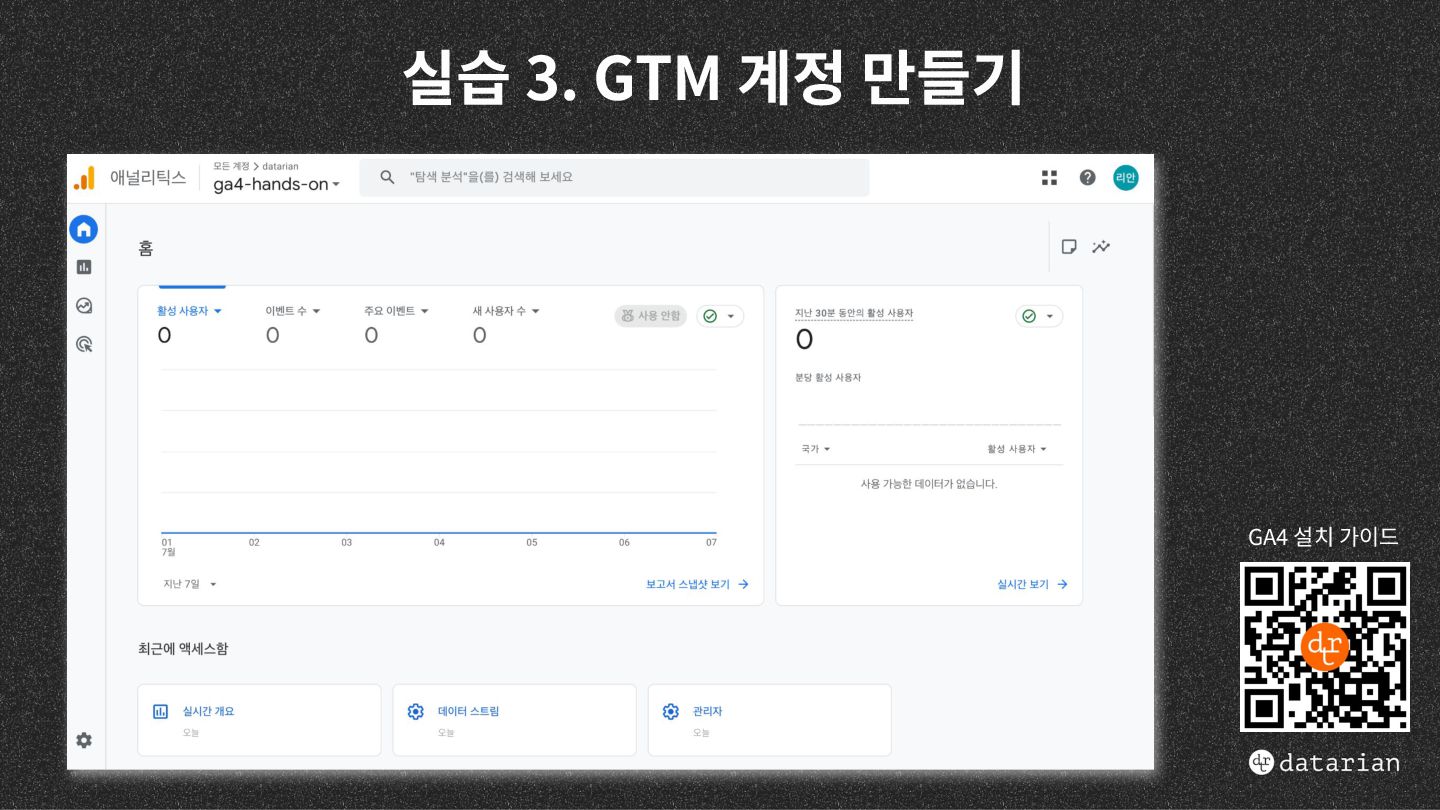Screen dimensions: 1440x810
Task: Open the 실시간 개요 recent card
Action: [259, 720]
